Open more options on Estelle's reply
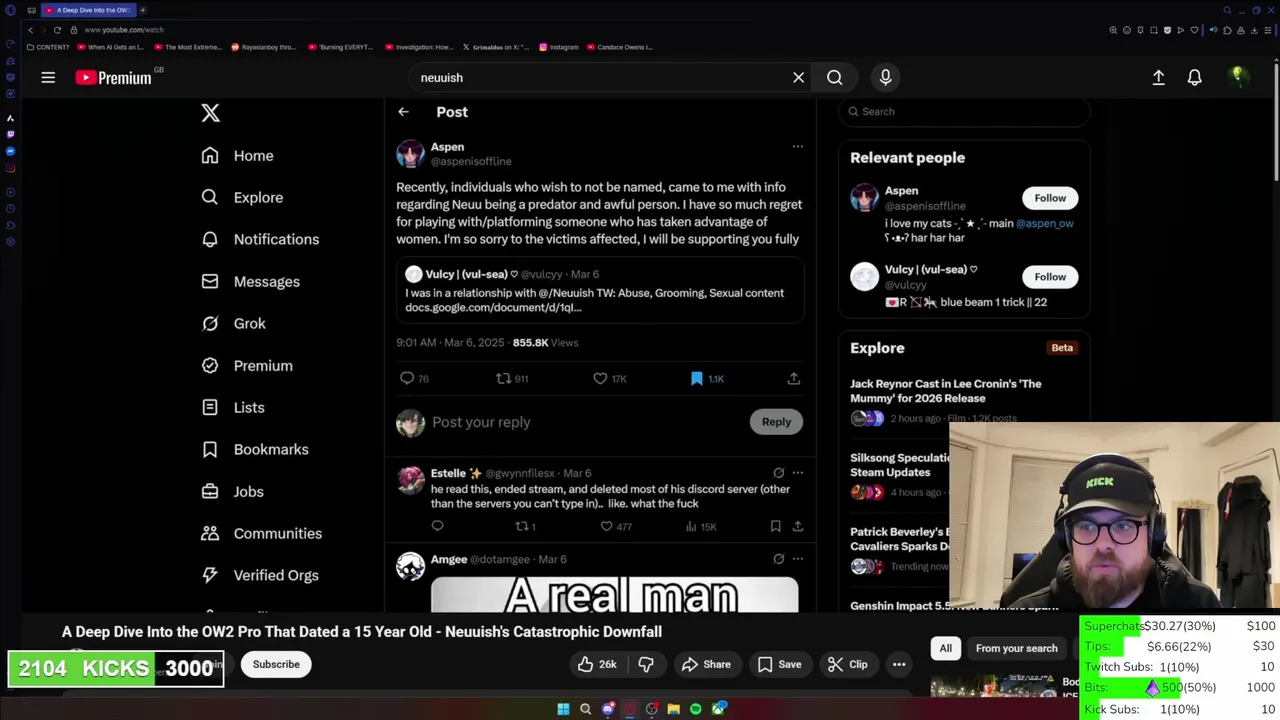Viewport: 1280px width, 720px height. click(x=797, y=473)
